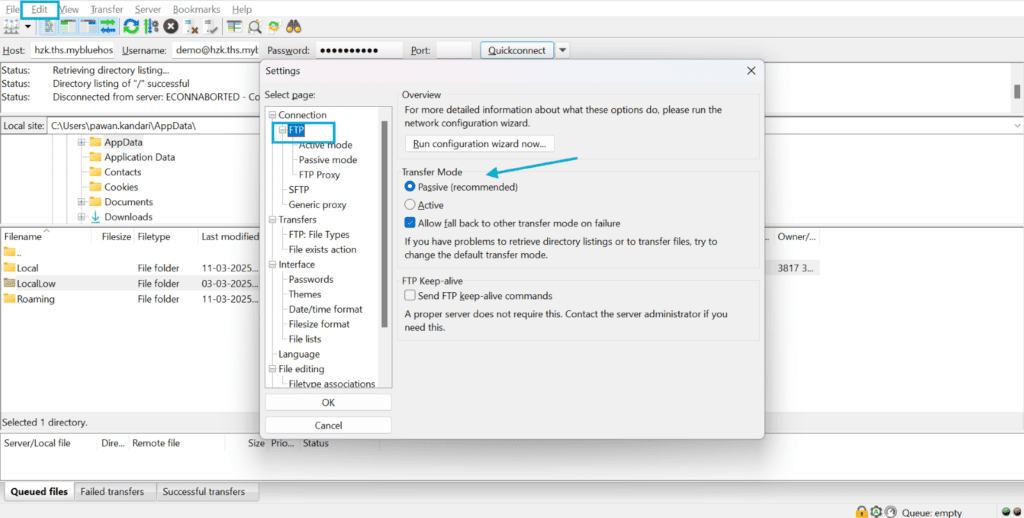The height and width of the screenshot is (518, 1024).
Task: Expand the AppData folder in local tree
Action: pyautogui.click(x=82, y=142)
